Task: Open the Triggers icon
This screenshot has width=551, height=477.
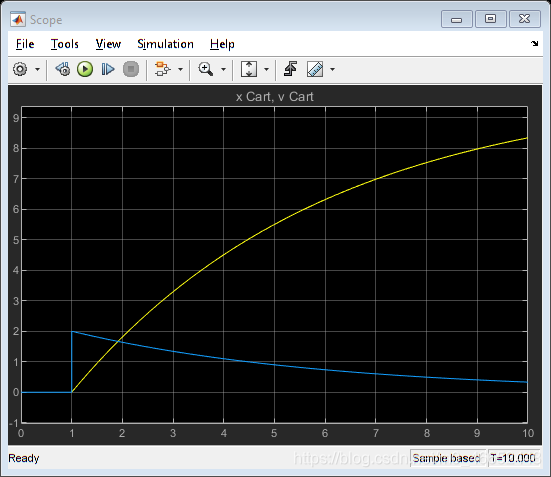Action: pos(290,69)
